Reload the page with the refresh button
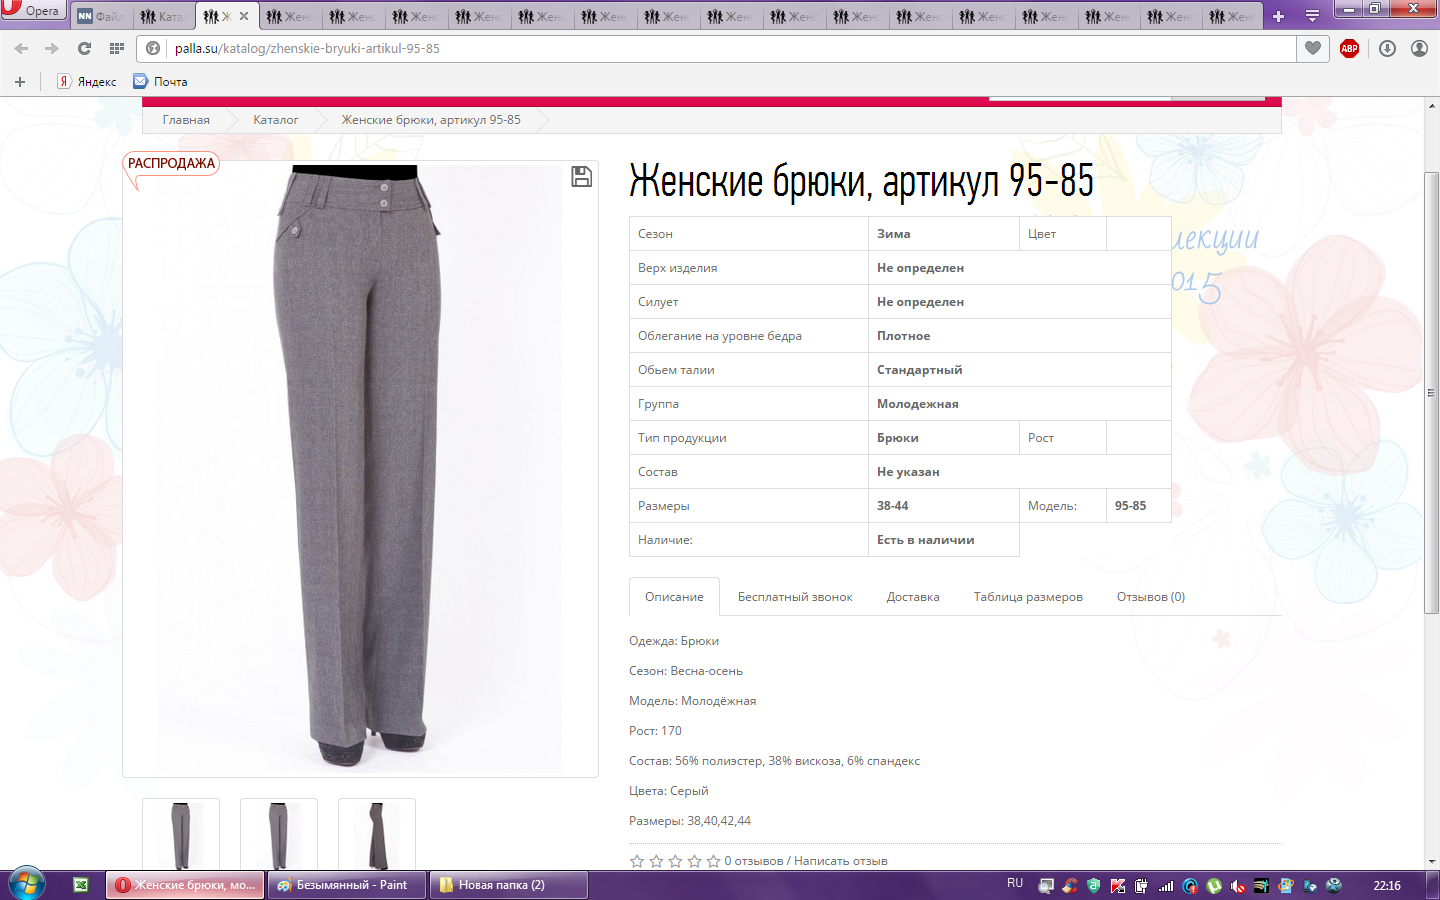Image resolution: width=1440 pixels, height=900 pixels. point(84,48)
